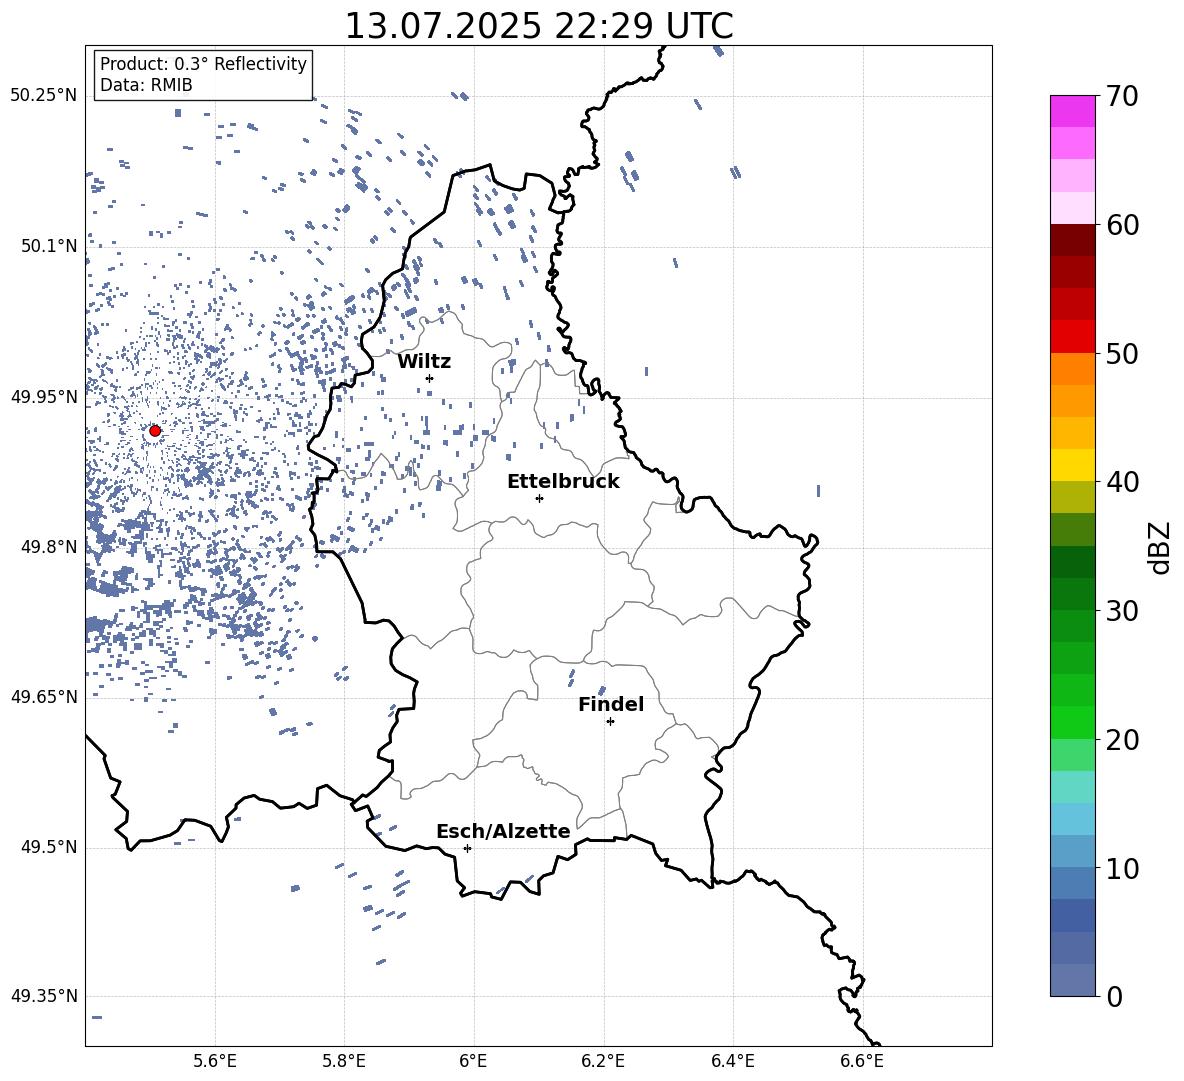Click the dBZ colorbar axis label
Viewport: 1184px width, 1081px height.
[x=1159, y=547]
